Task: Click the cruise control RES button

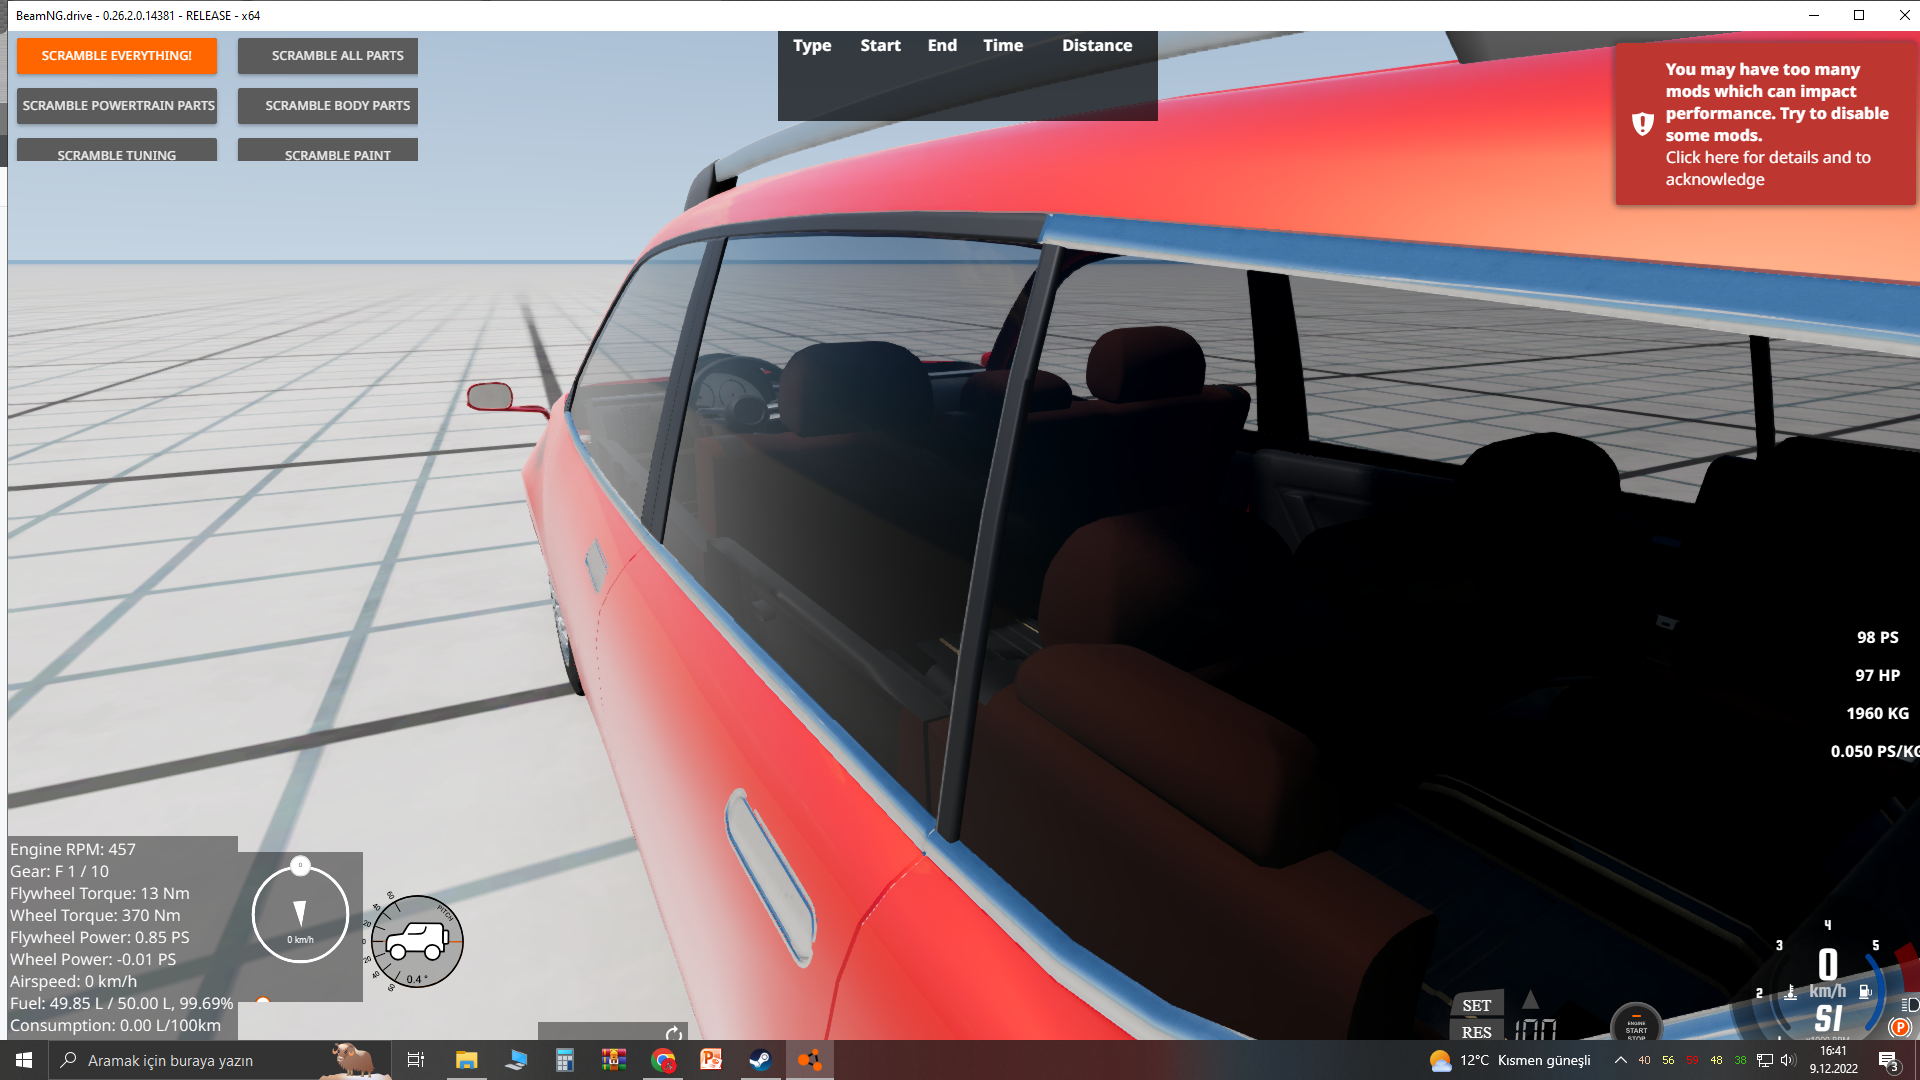Action: 1477,1032
